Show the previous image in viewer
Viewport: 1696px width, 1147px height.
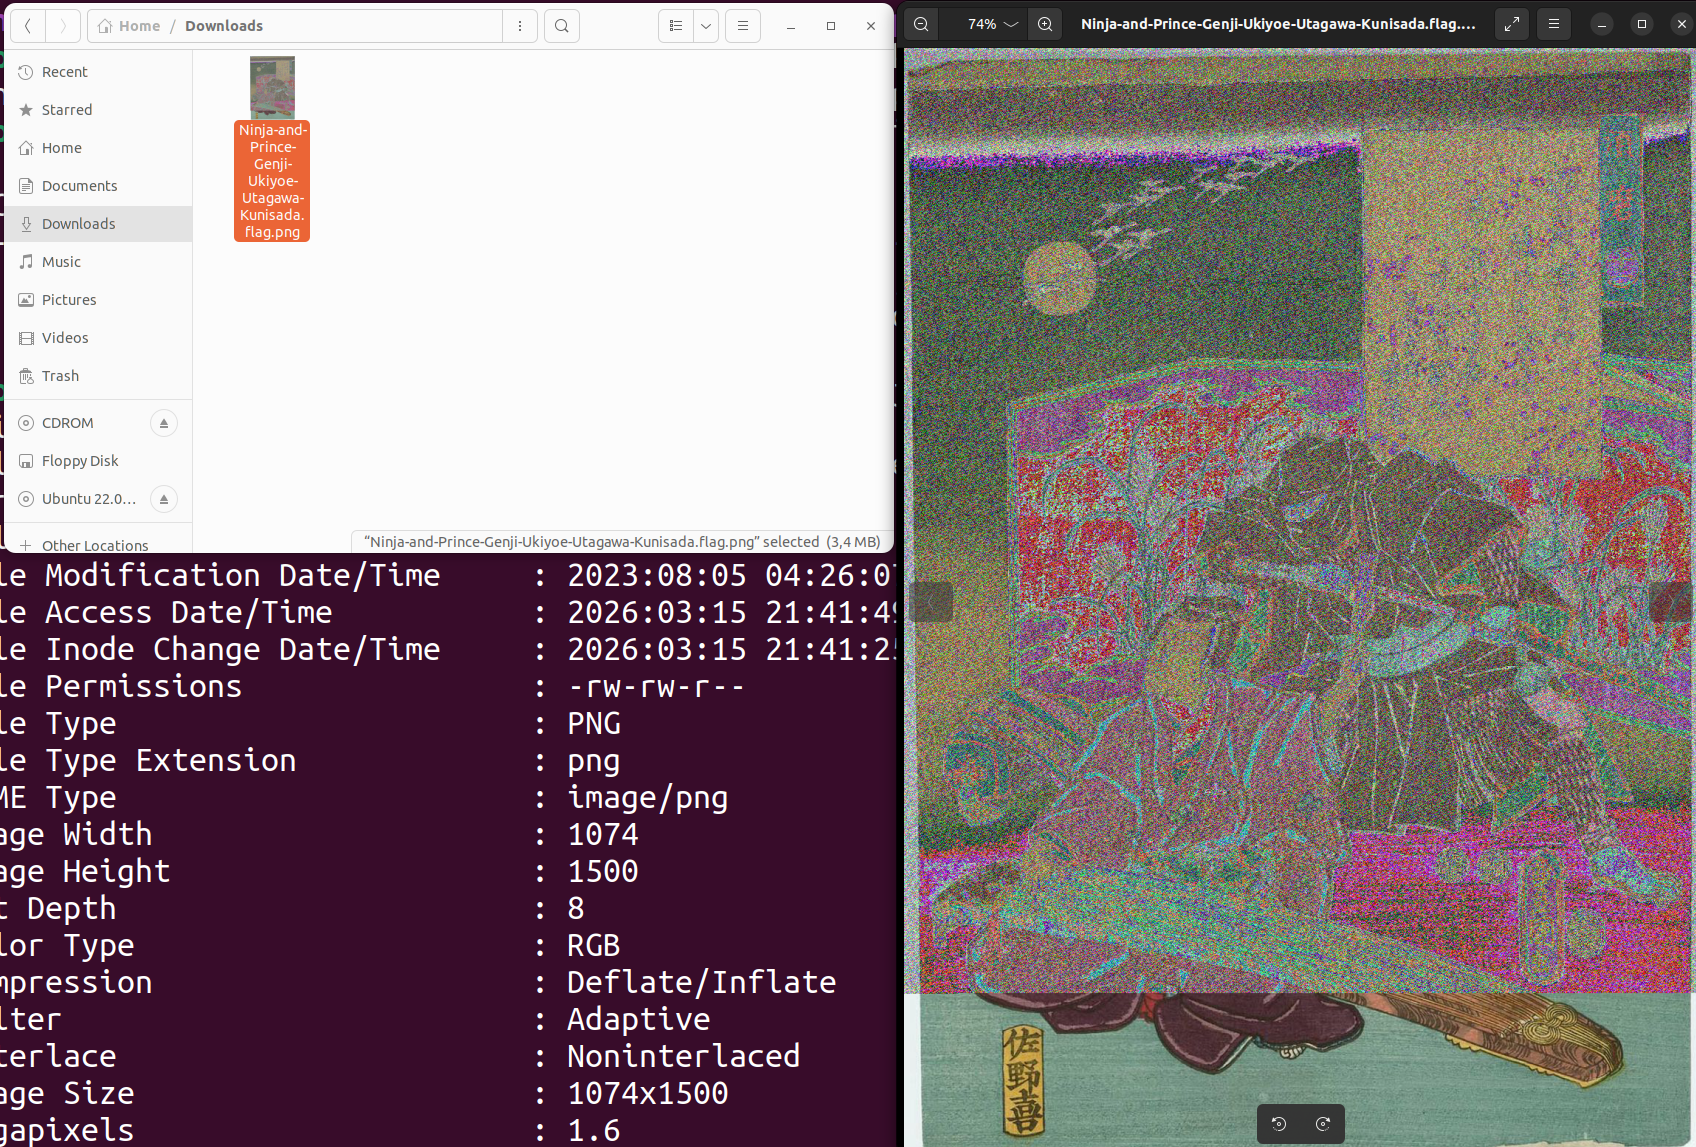(930, 602)
